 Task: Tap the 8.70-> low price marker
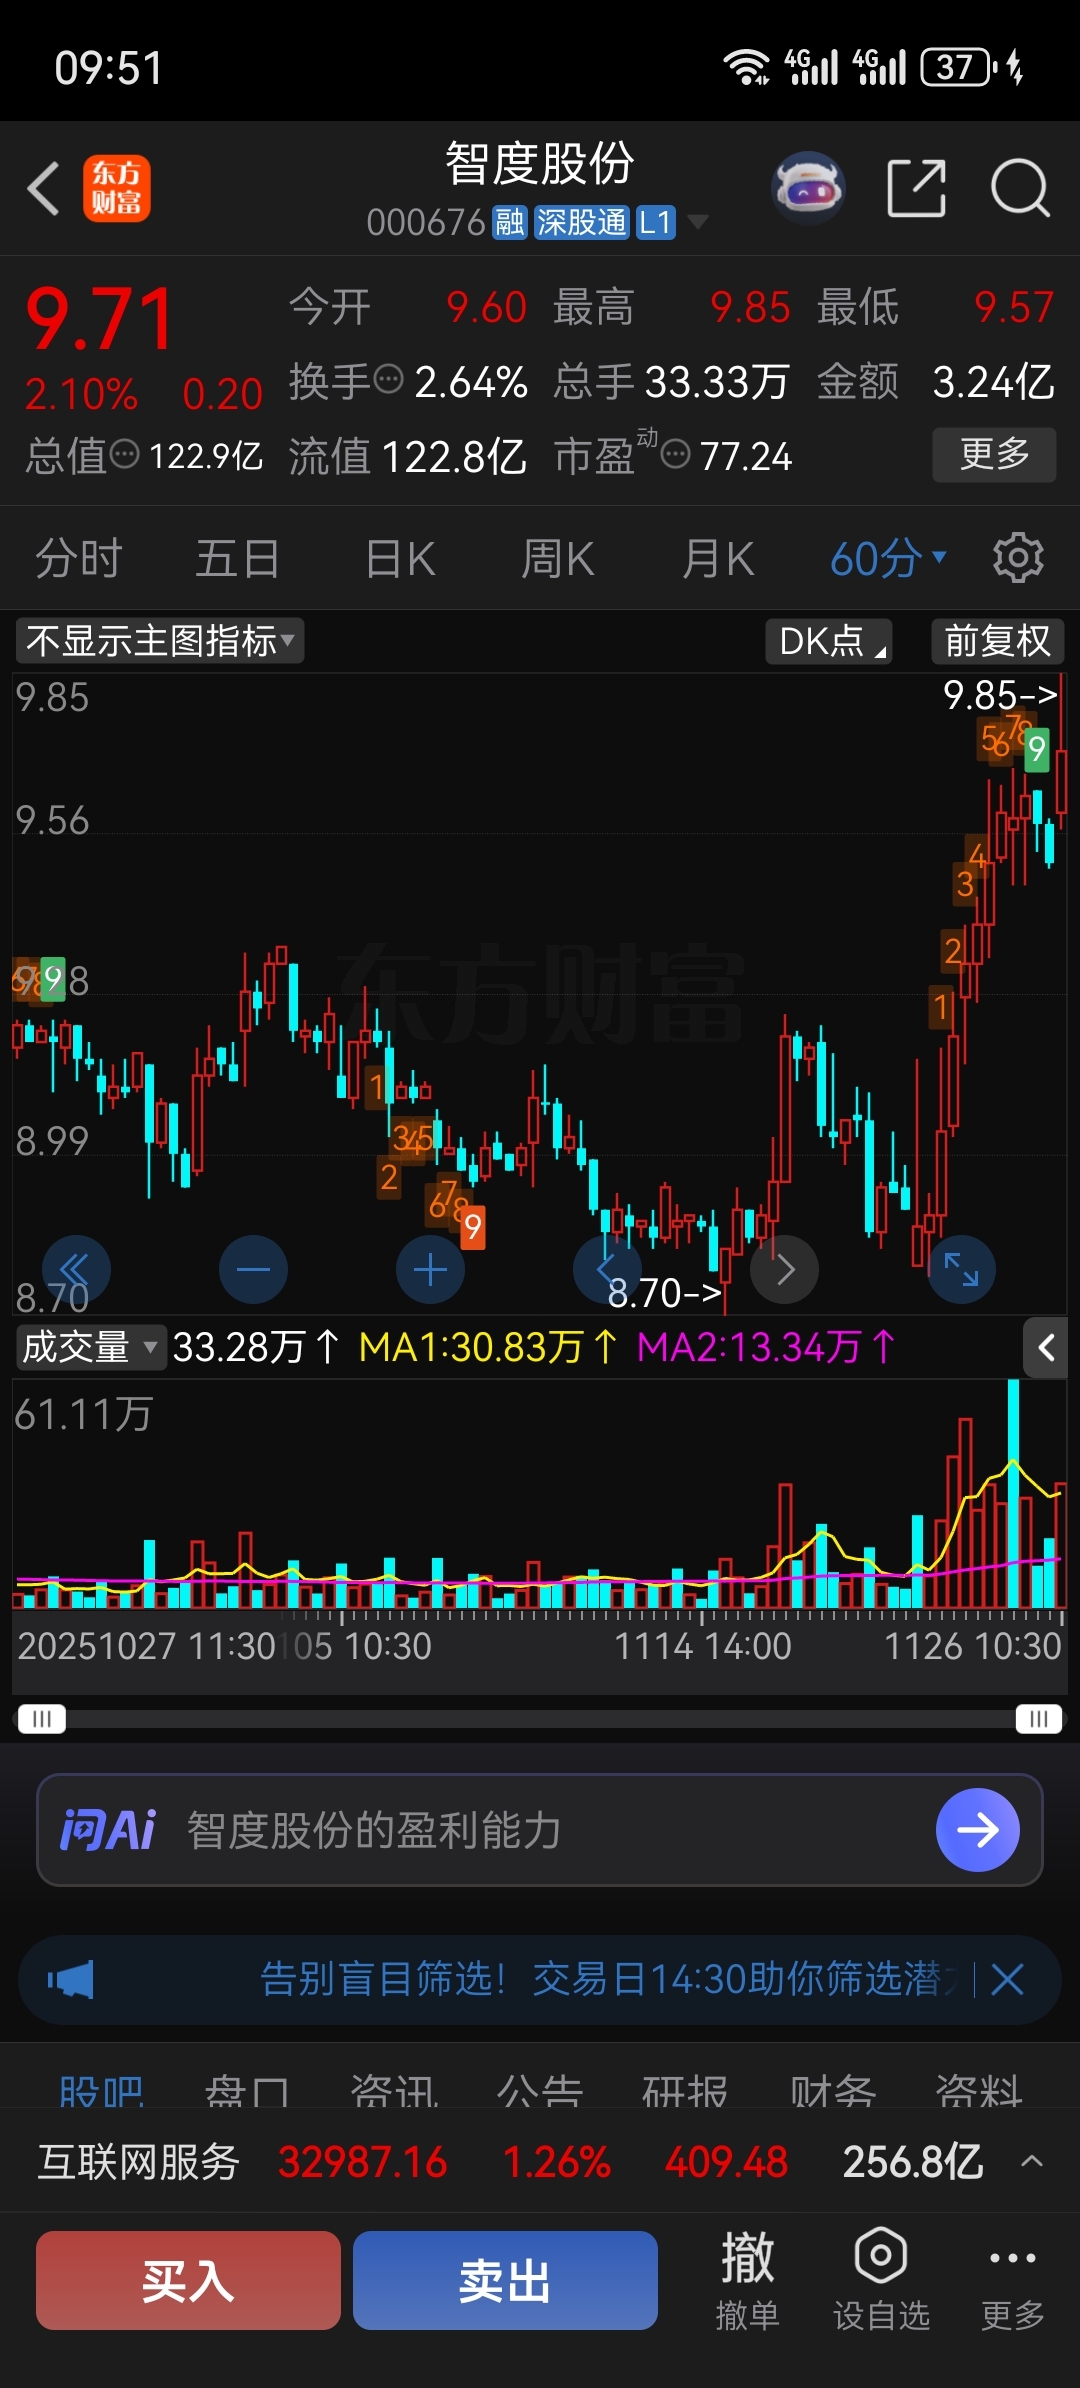click(665, 1293)
